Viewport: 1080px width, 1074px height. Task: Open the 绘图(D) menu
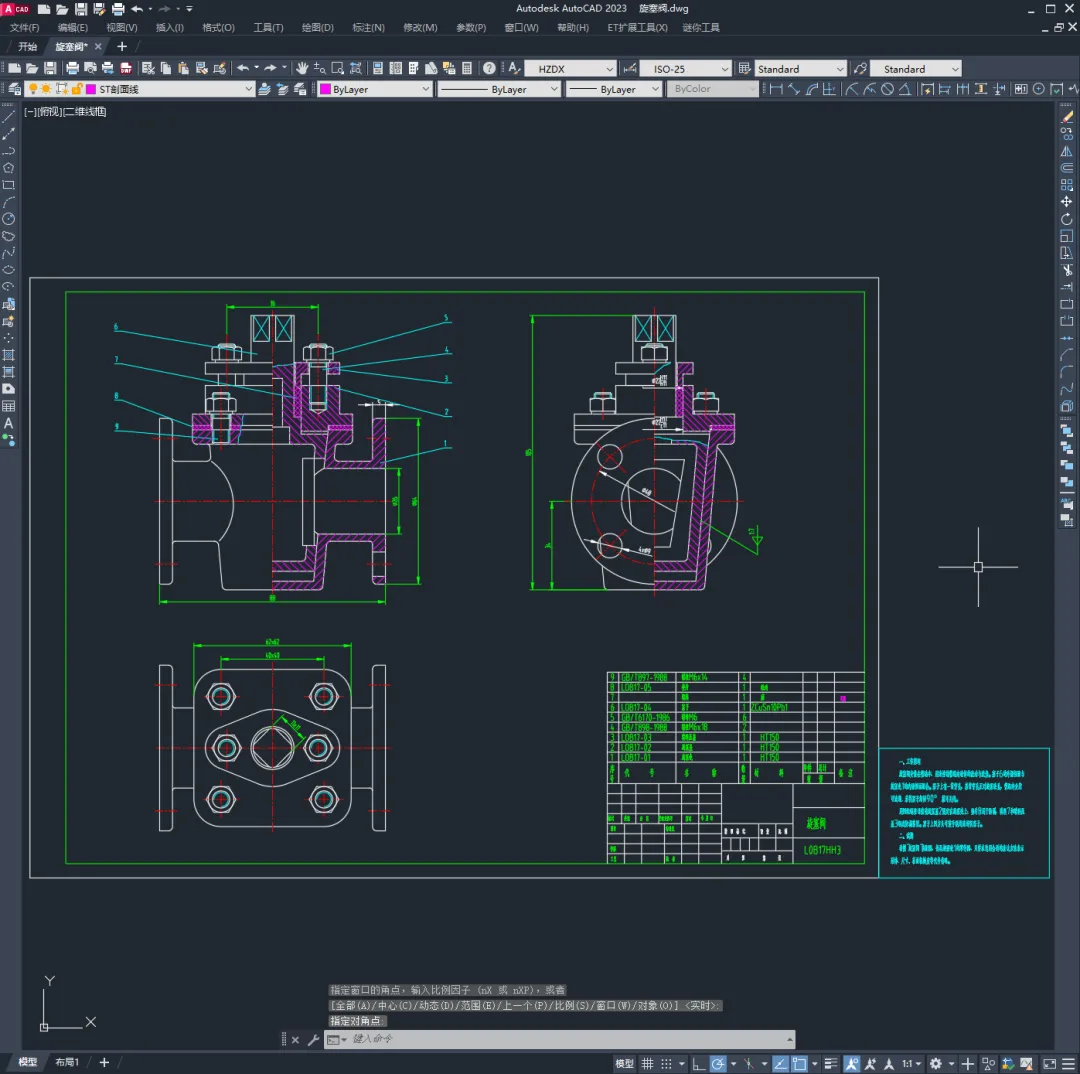coord(318,28)
